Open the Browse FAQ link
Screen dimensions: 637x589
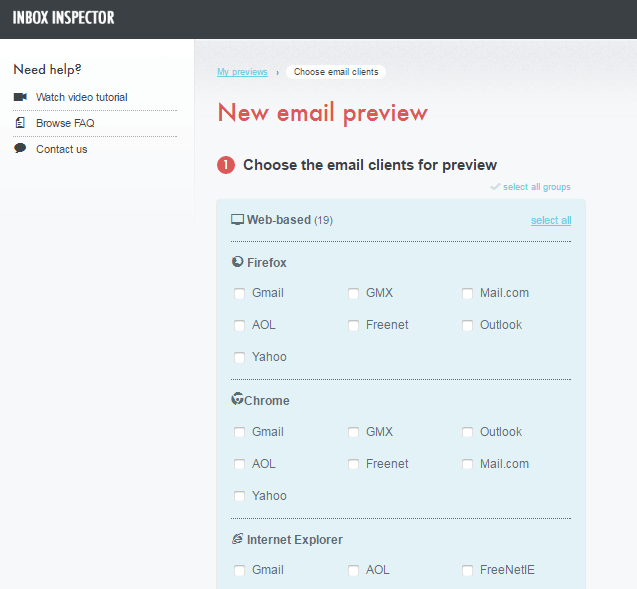tap(65, 123)
